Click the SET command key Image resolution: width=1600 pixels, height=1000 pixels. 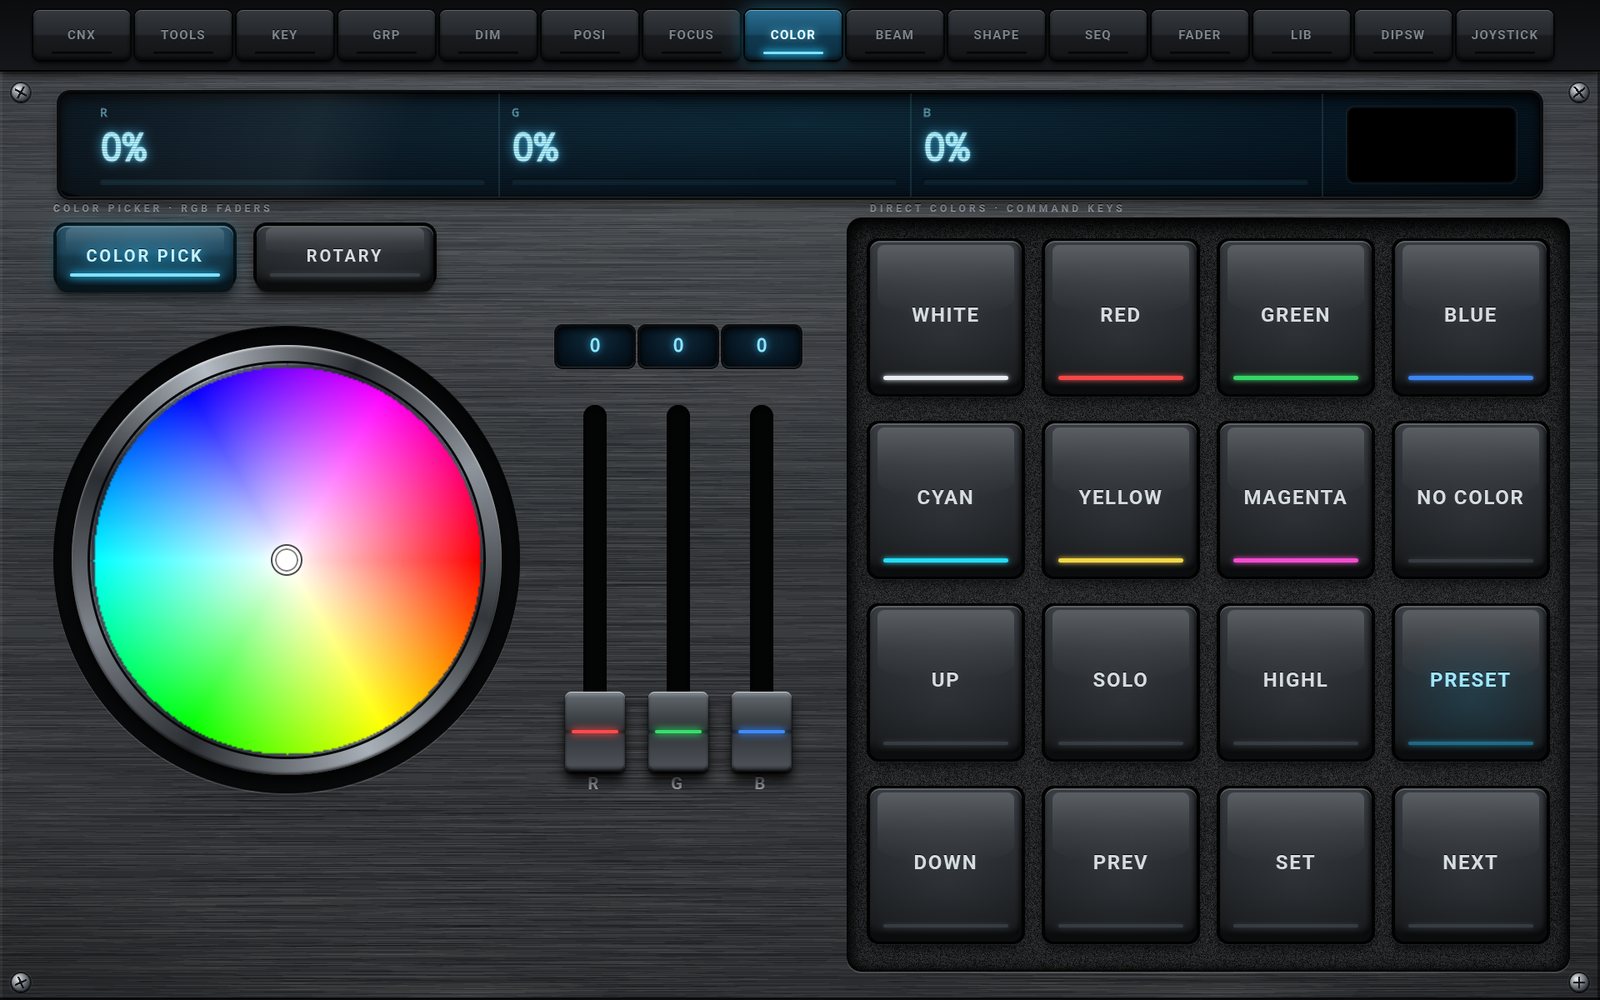coord(1295,864)
